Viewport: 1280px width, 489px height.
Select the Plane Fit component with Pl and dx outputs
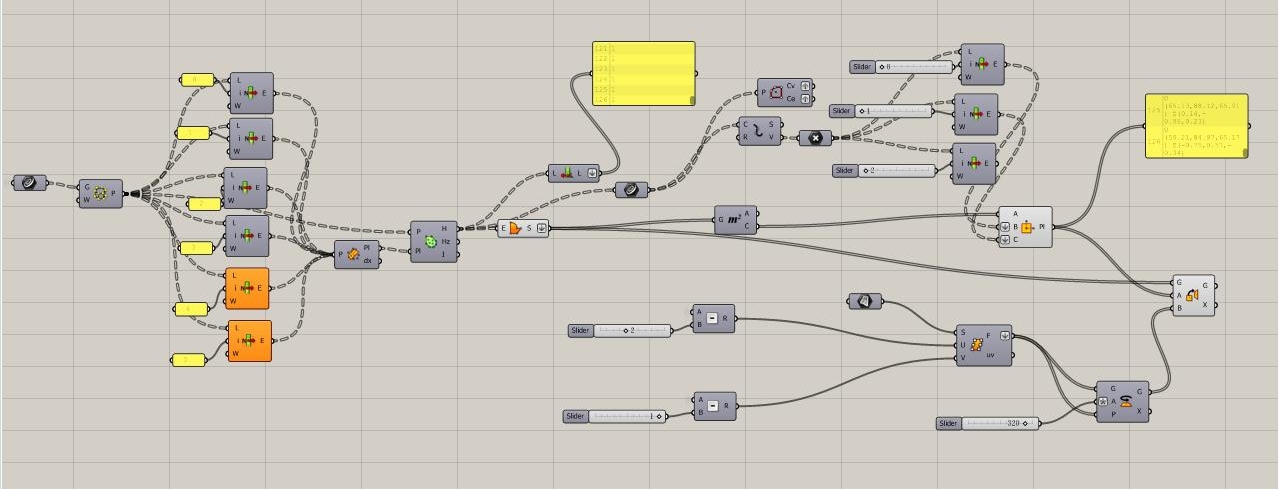[356, 255]
